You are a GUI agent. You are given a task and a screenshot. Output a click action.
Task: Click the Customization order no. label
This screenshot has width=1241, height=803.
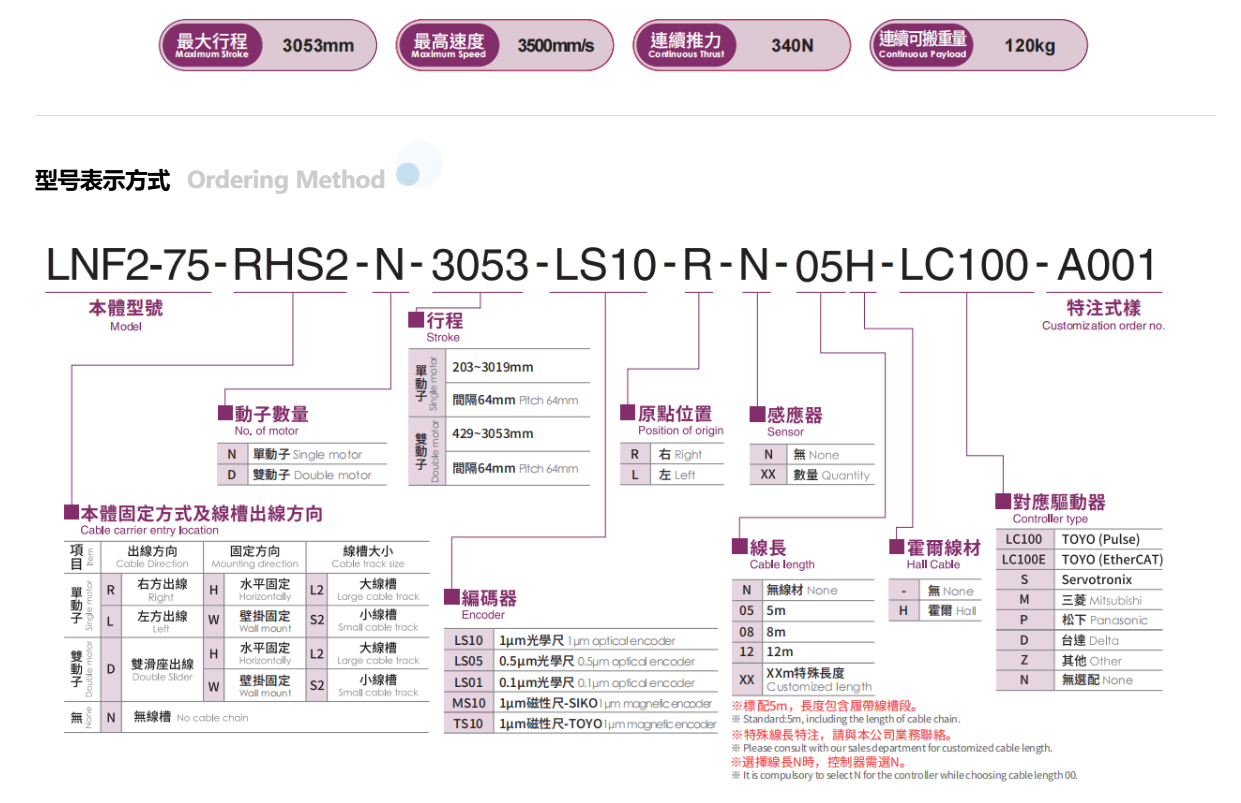coord(1103,326)
